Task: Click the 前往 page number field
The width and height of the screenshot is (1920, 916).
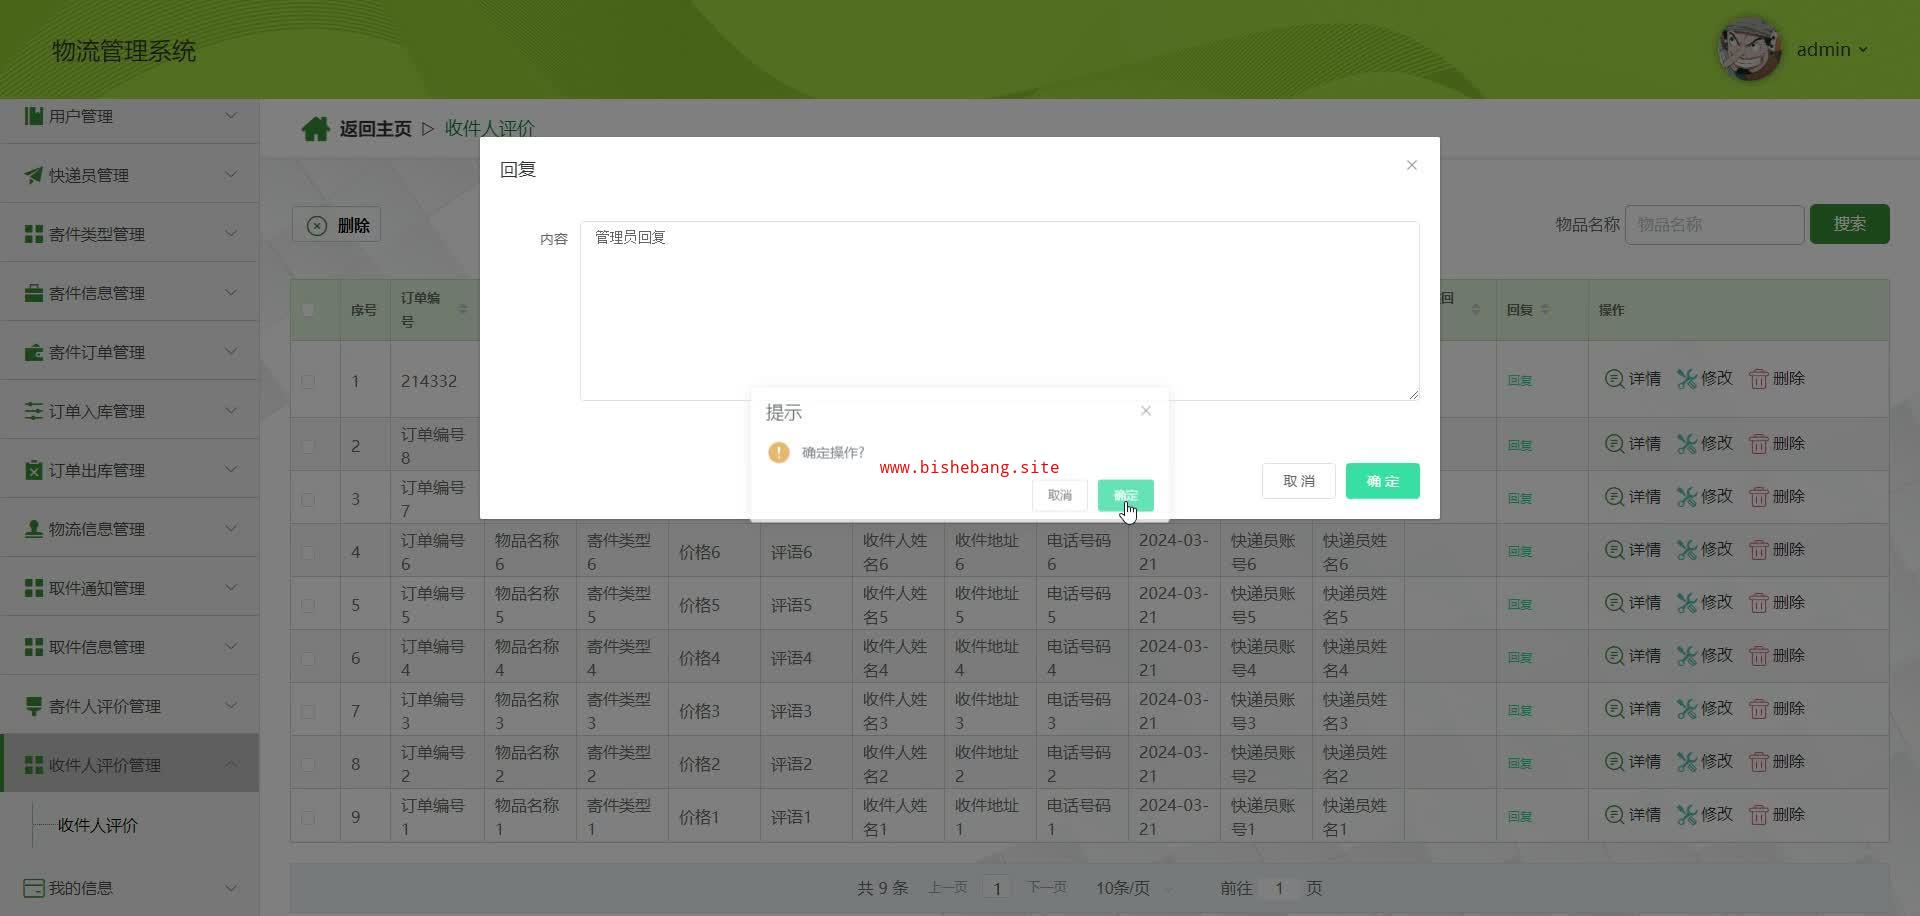Action: tap(1279, 888)
